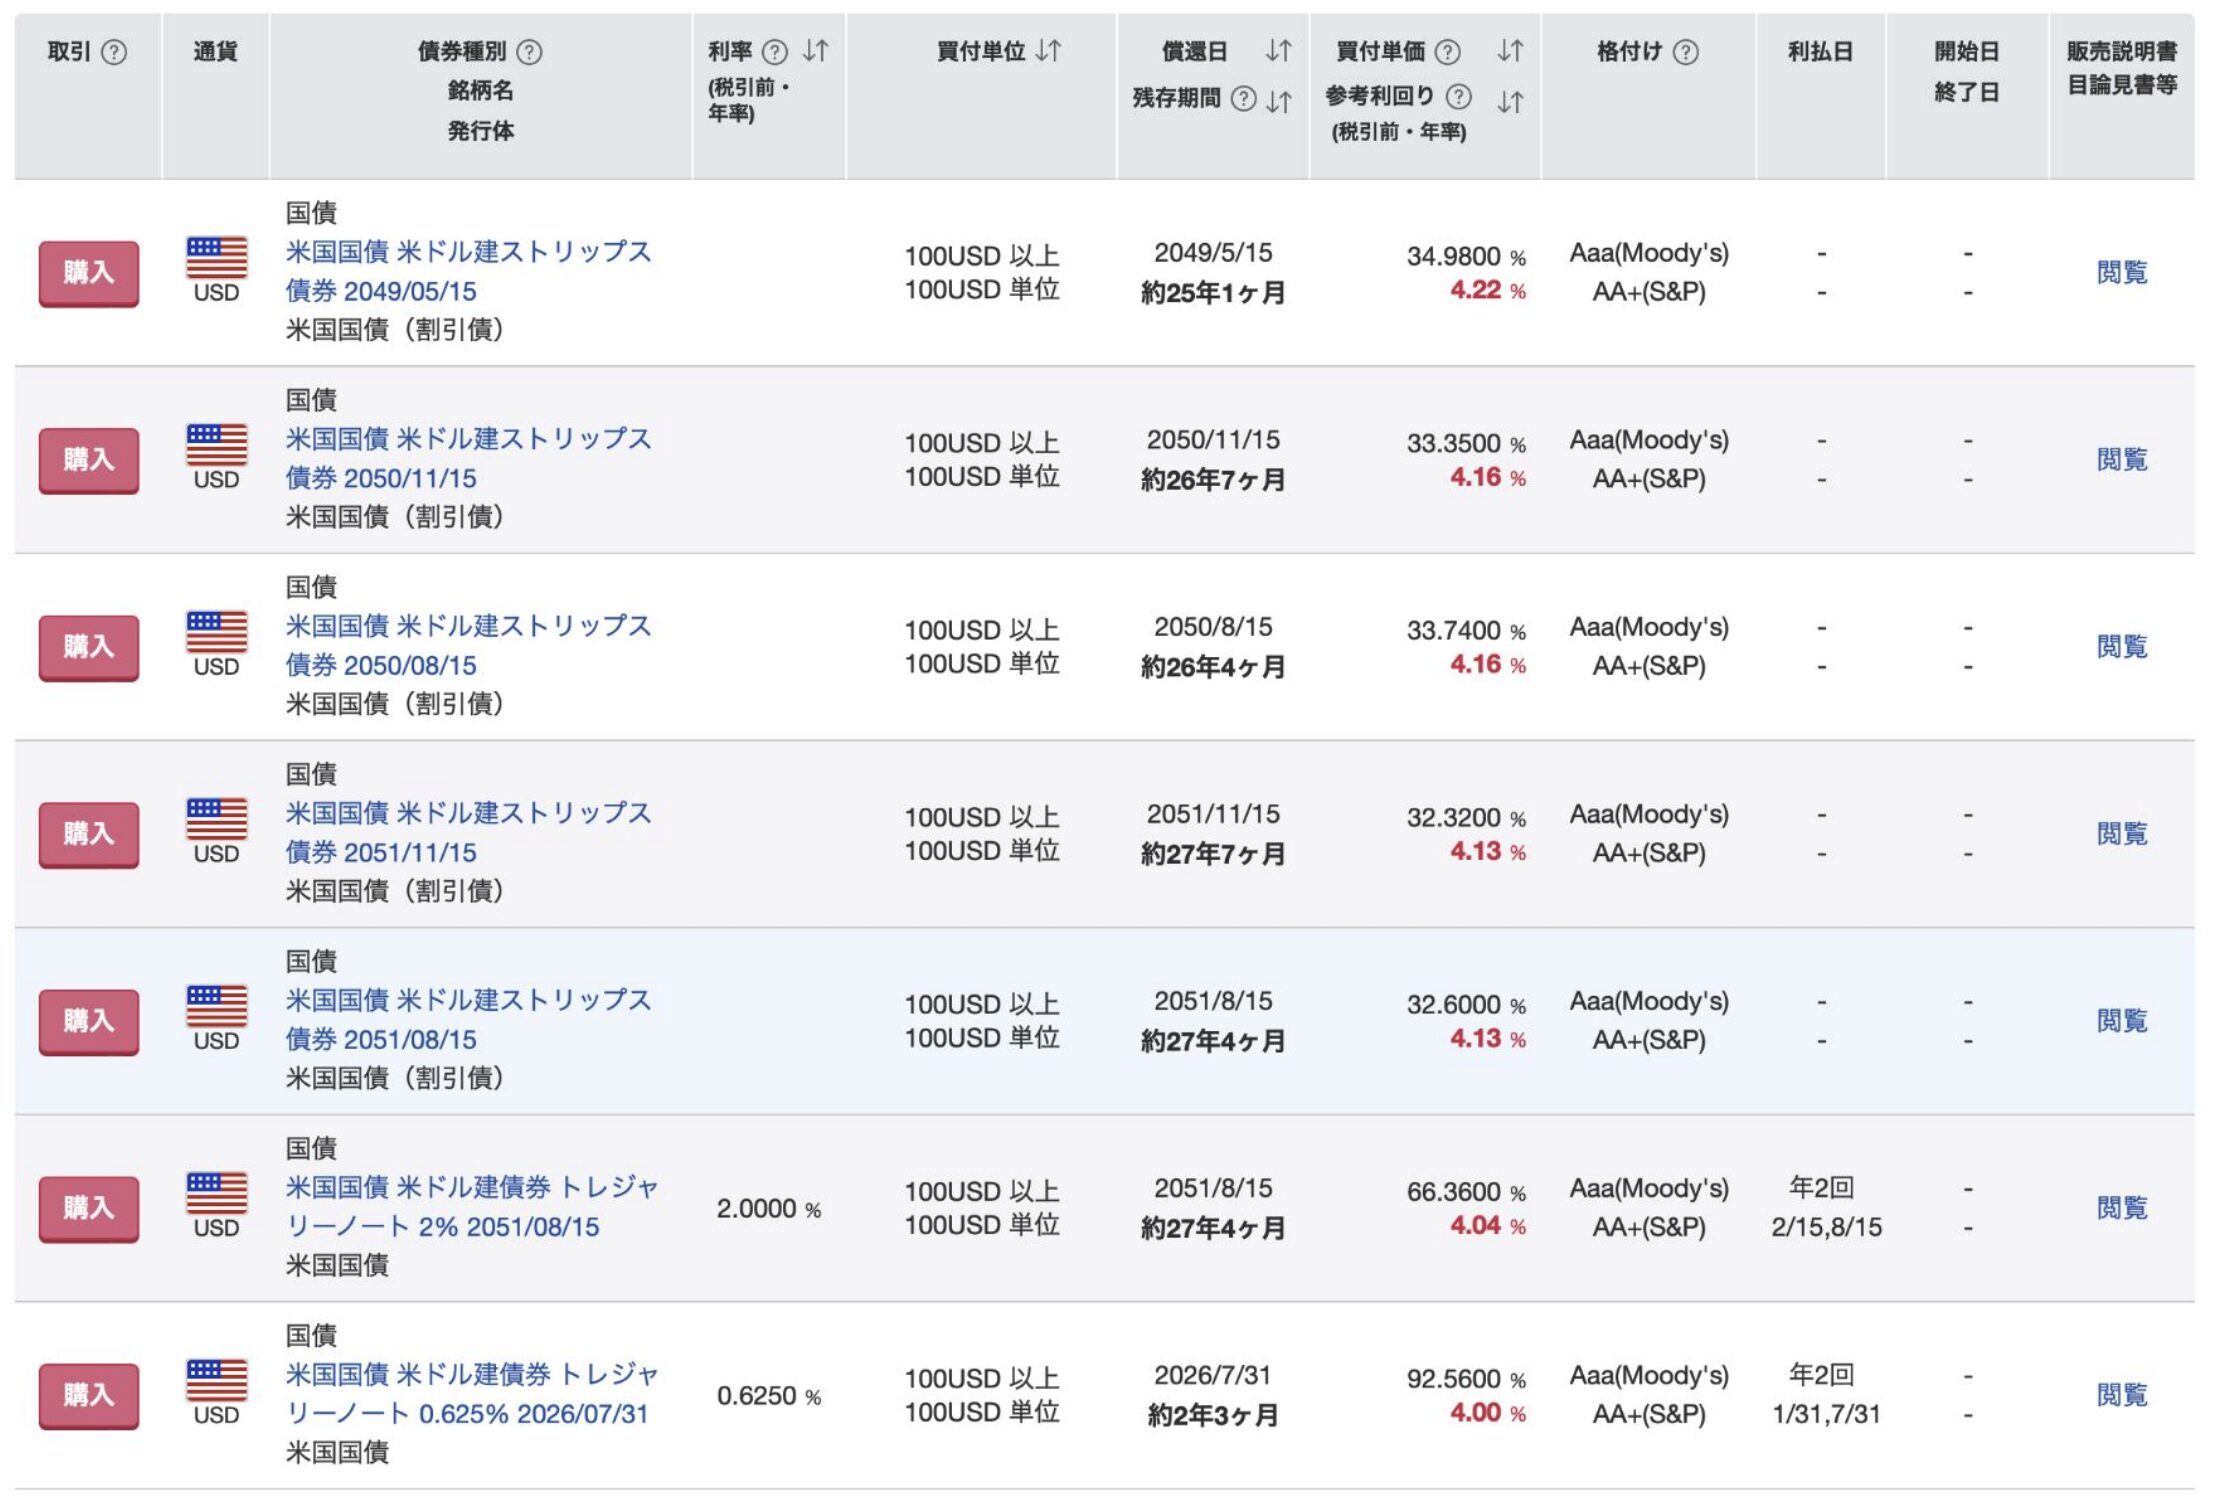The image size is (2224, 1496).
Task: Open bond link ストリップス債券 2051/11/15
Action: click(468, 832)
